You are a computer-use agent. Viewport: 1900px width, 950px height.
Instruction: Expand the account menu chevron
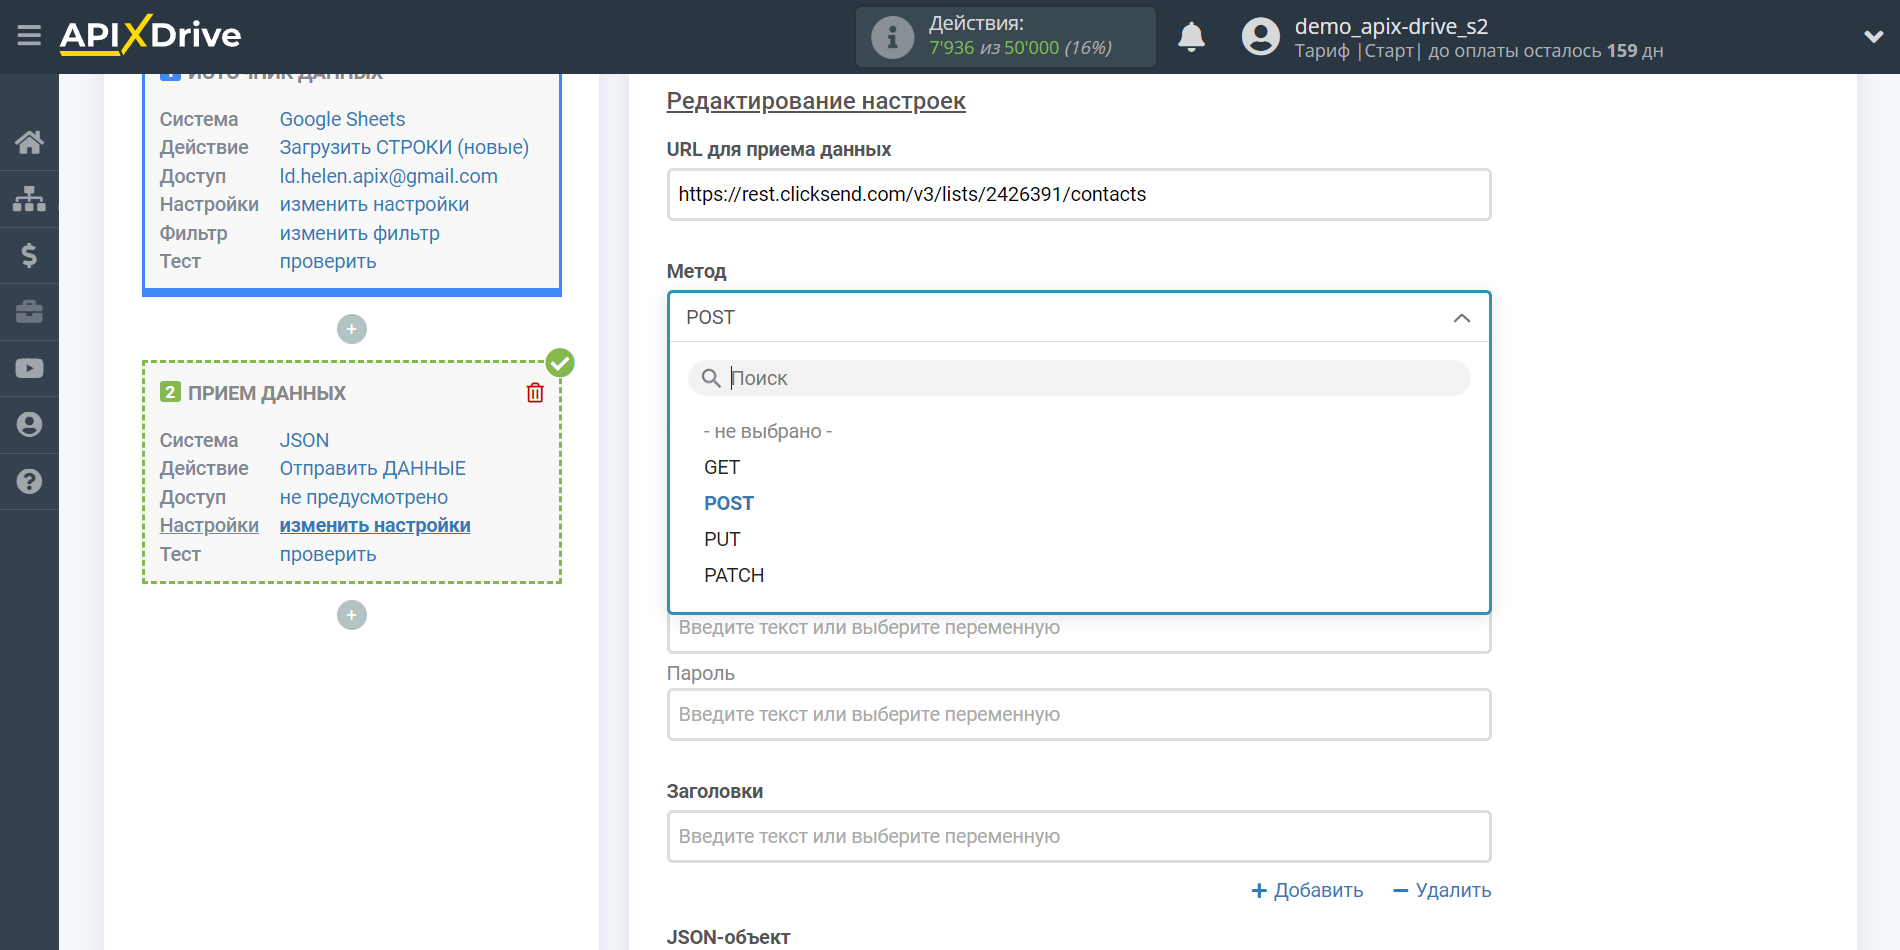point(1873,37)
